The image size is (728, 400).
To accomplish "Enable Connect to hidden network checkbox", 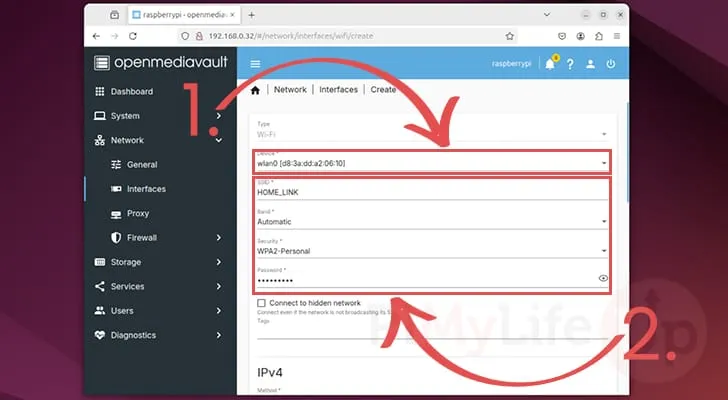I will click(x=261, y=303).
